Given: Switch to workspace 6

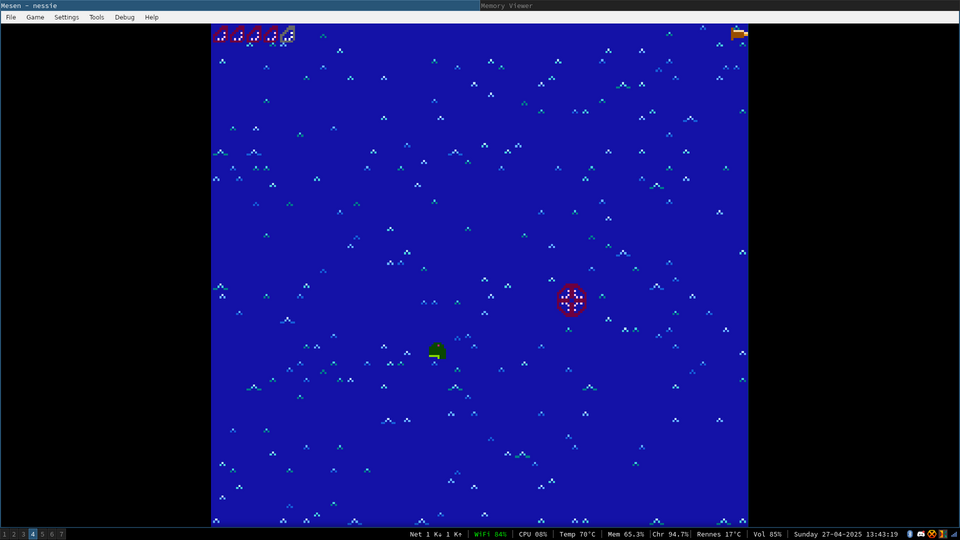Looking at the screenshot, I should pyautogui.click(x=52, y=534).
